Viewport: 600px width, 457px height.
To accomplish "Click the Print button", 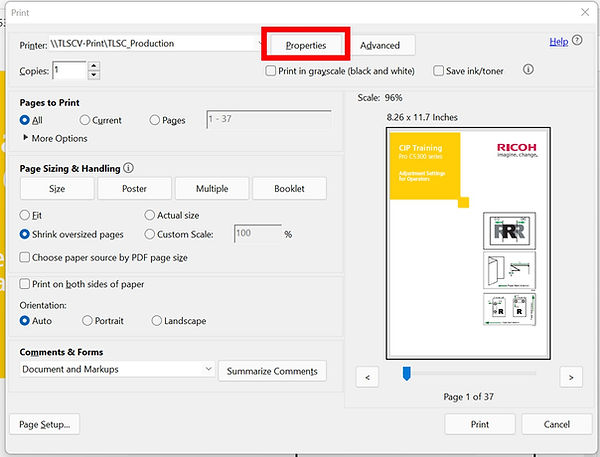I will coord(480,424).
